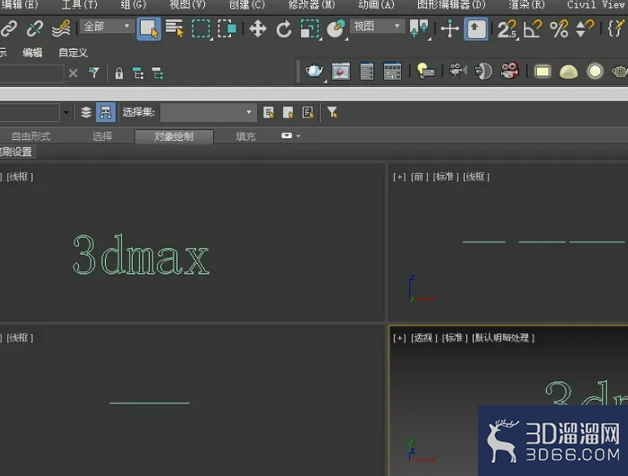This screenshot has width=628, height=476.
Task: Open the [前] viewport view menu
Action: pos(419,177)
